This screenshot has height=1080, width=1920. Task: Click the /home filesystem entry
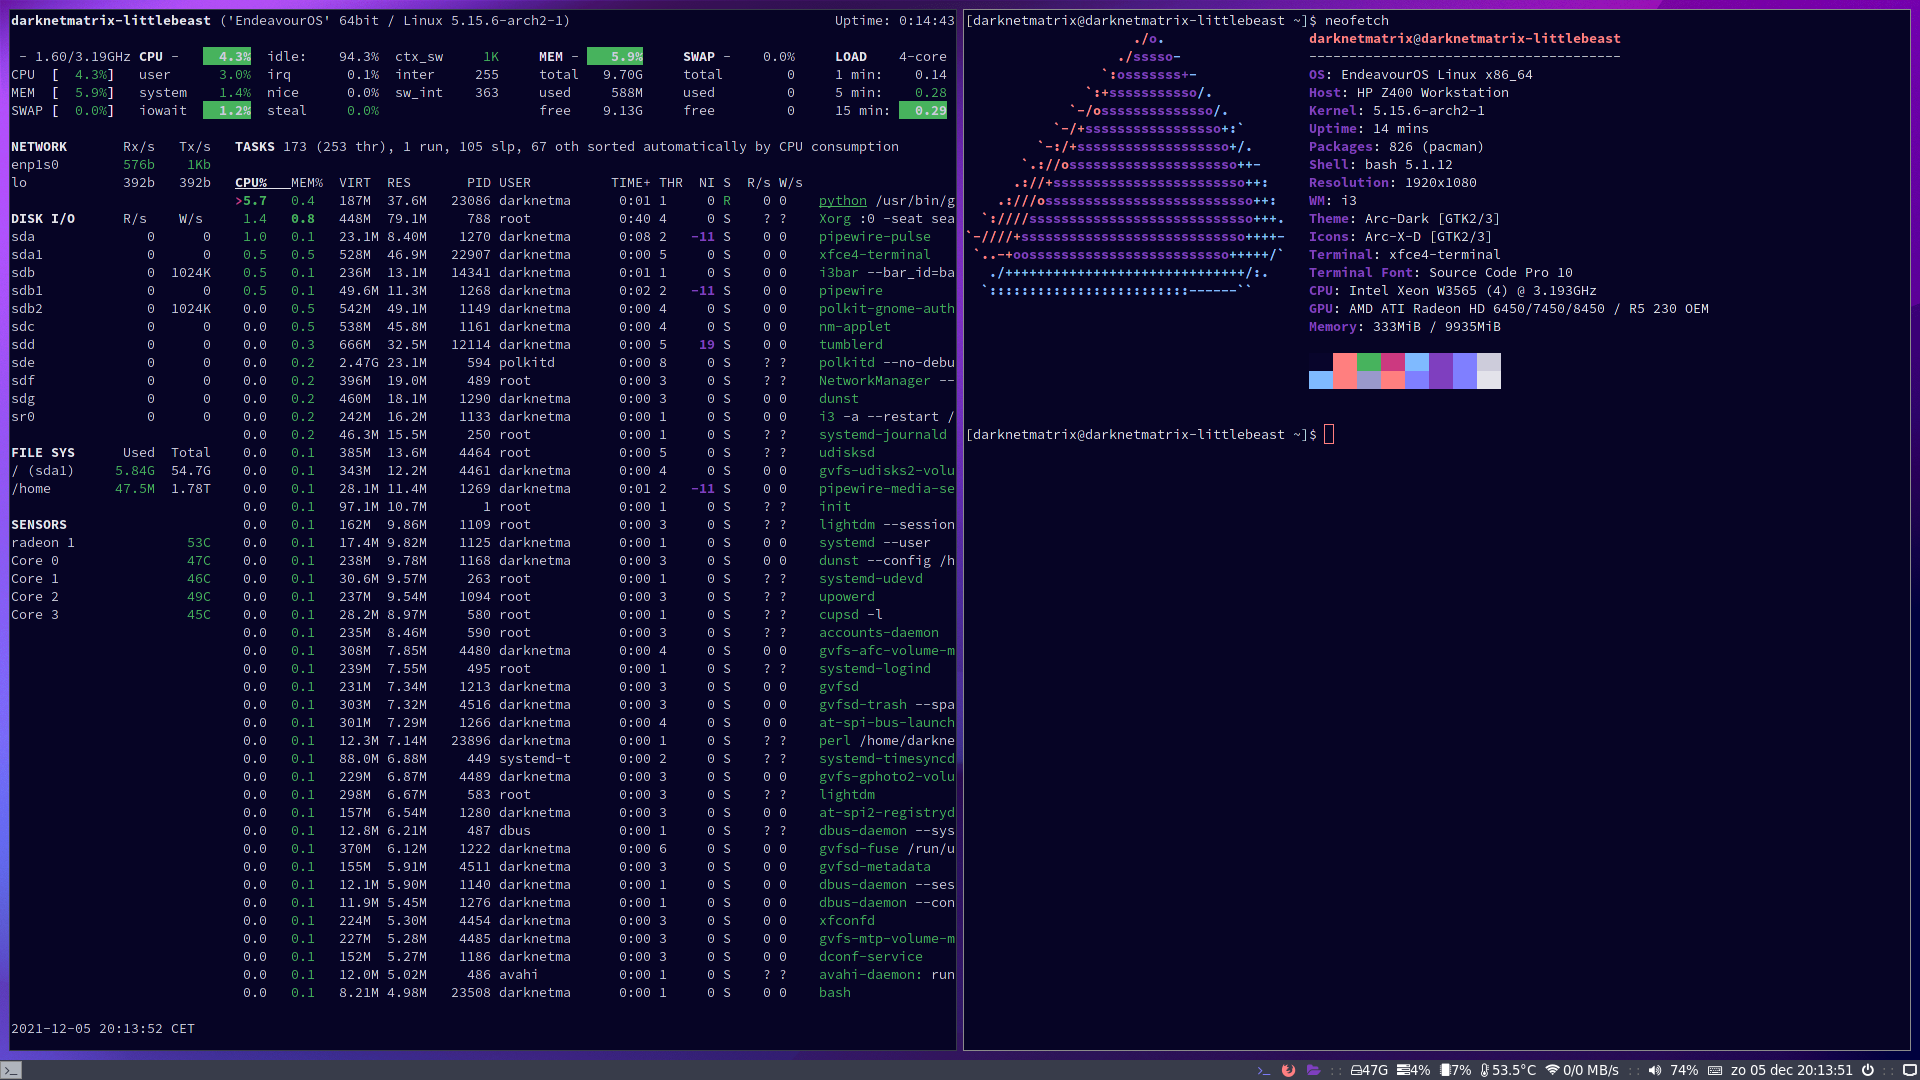(x=111, y=489)
